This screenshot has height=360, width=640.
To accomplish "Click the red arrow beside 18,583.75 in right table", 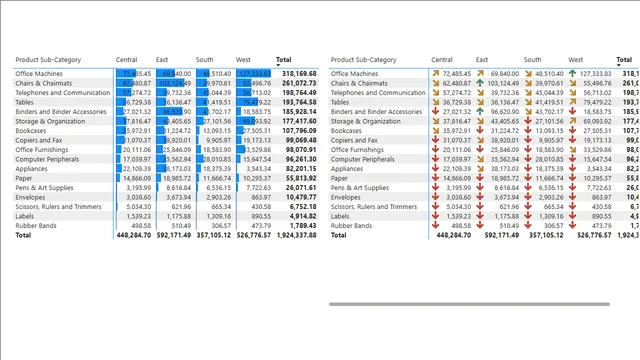I will [x=573, y=111].
